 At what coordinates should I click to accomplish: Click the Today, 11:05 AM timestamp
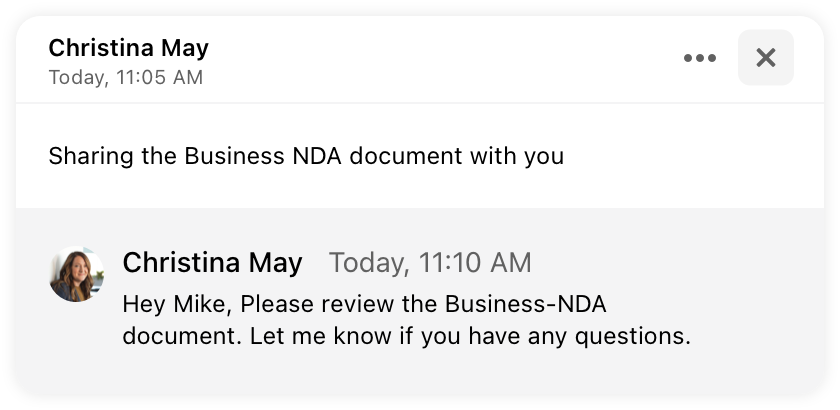[x=126, y=77]
